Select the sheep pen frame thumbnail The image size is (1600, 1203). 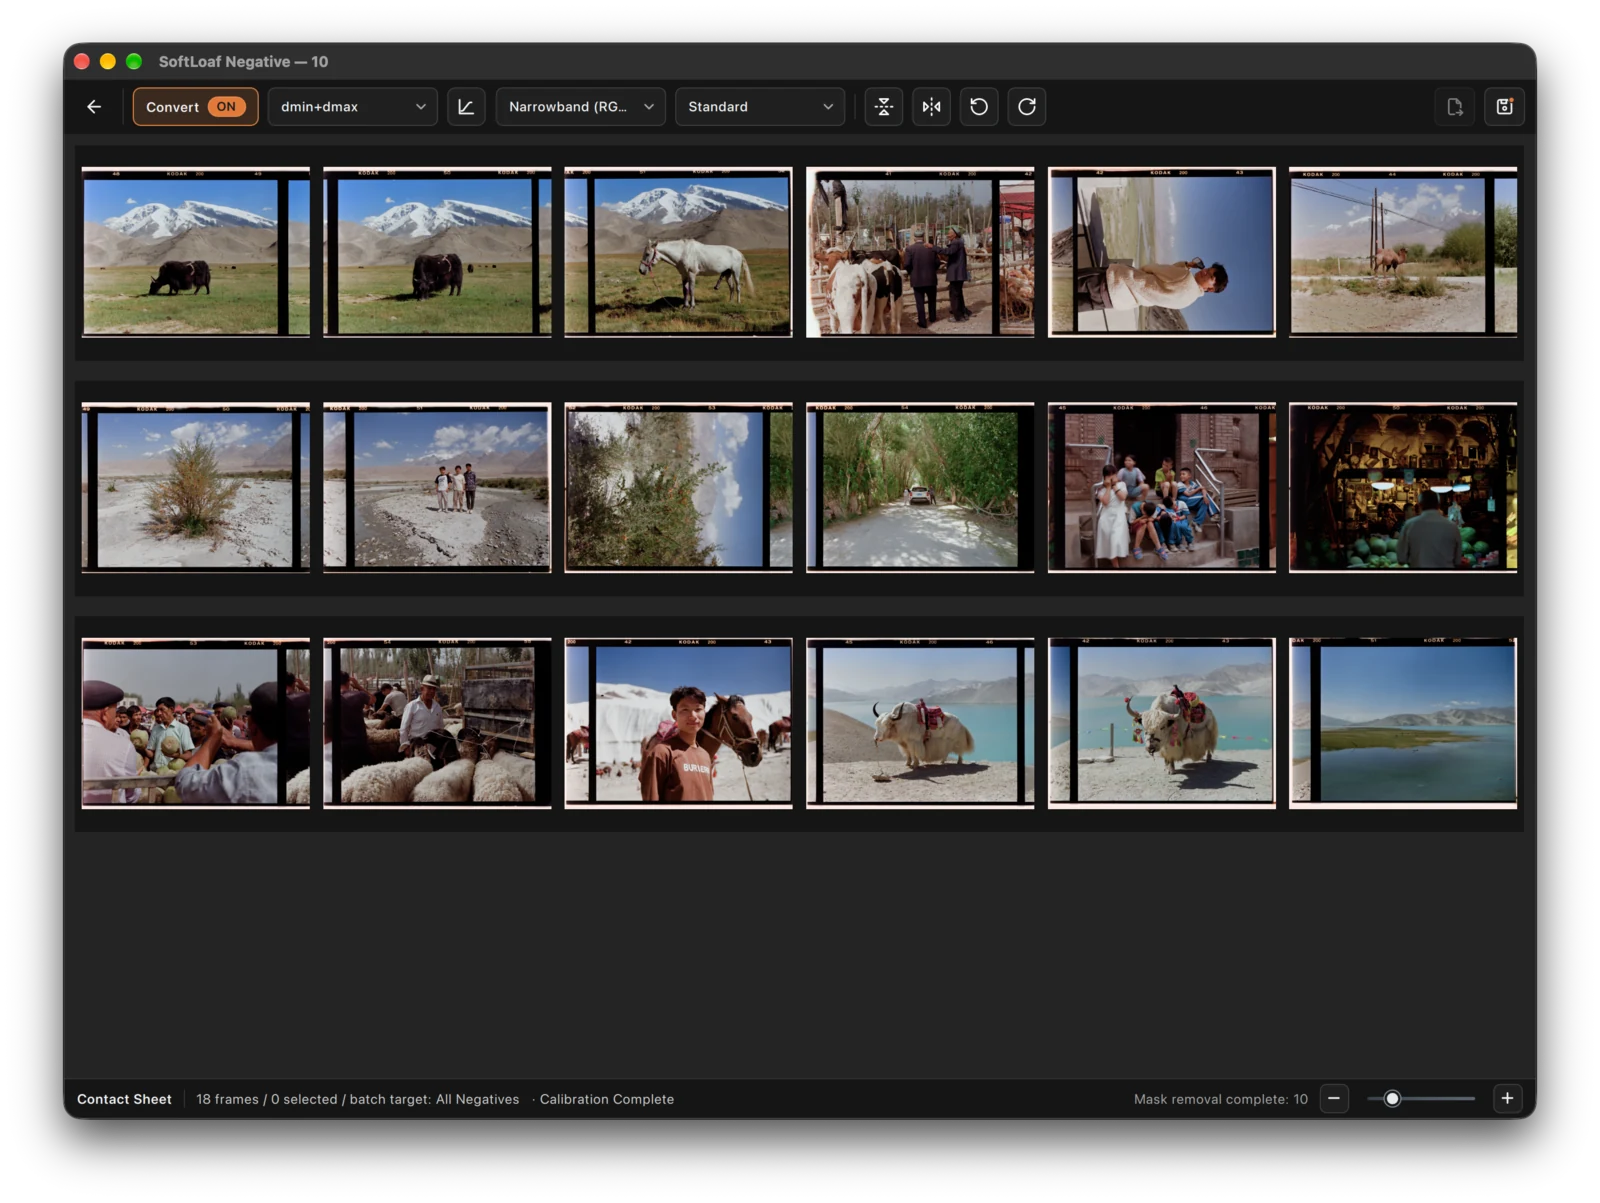click(437, 723)
